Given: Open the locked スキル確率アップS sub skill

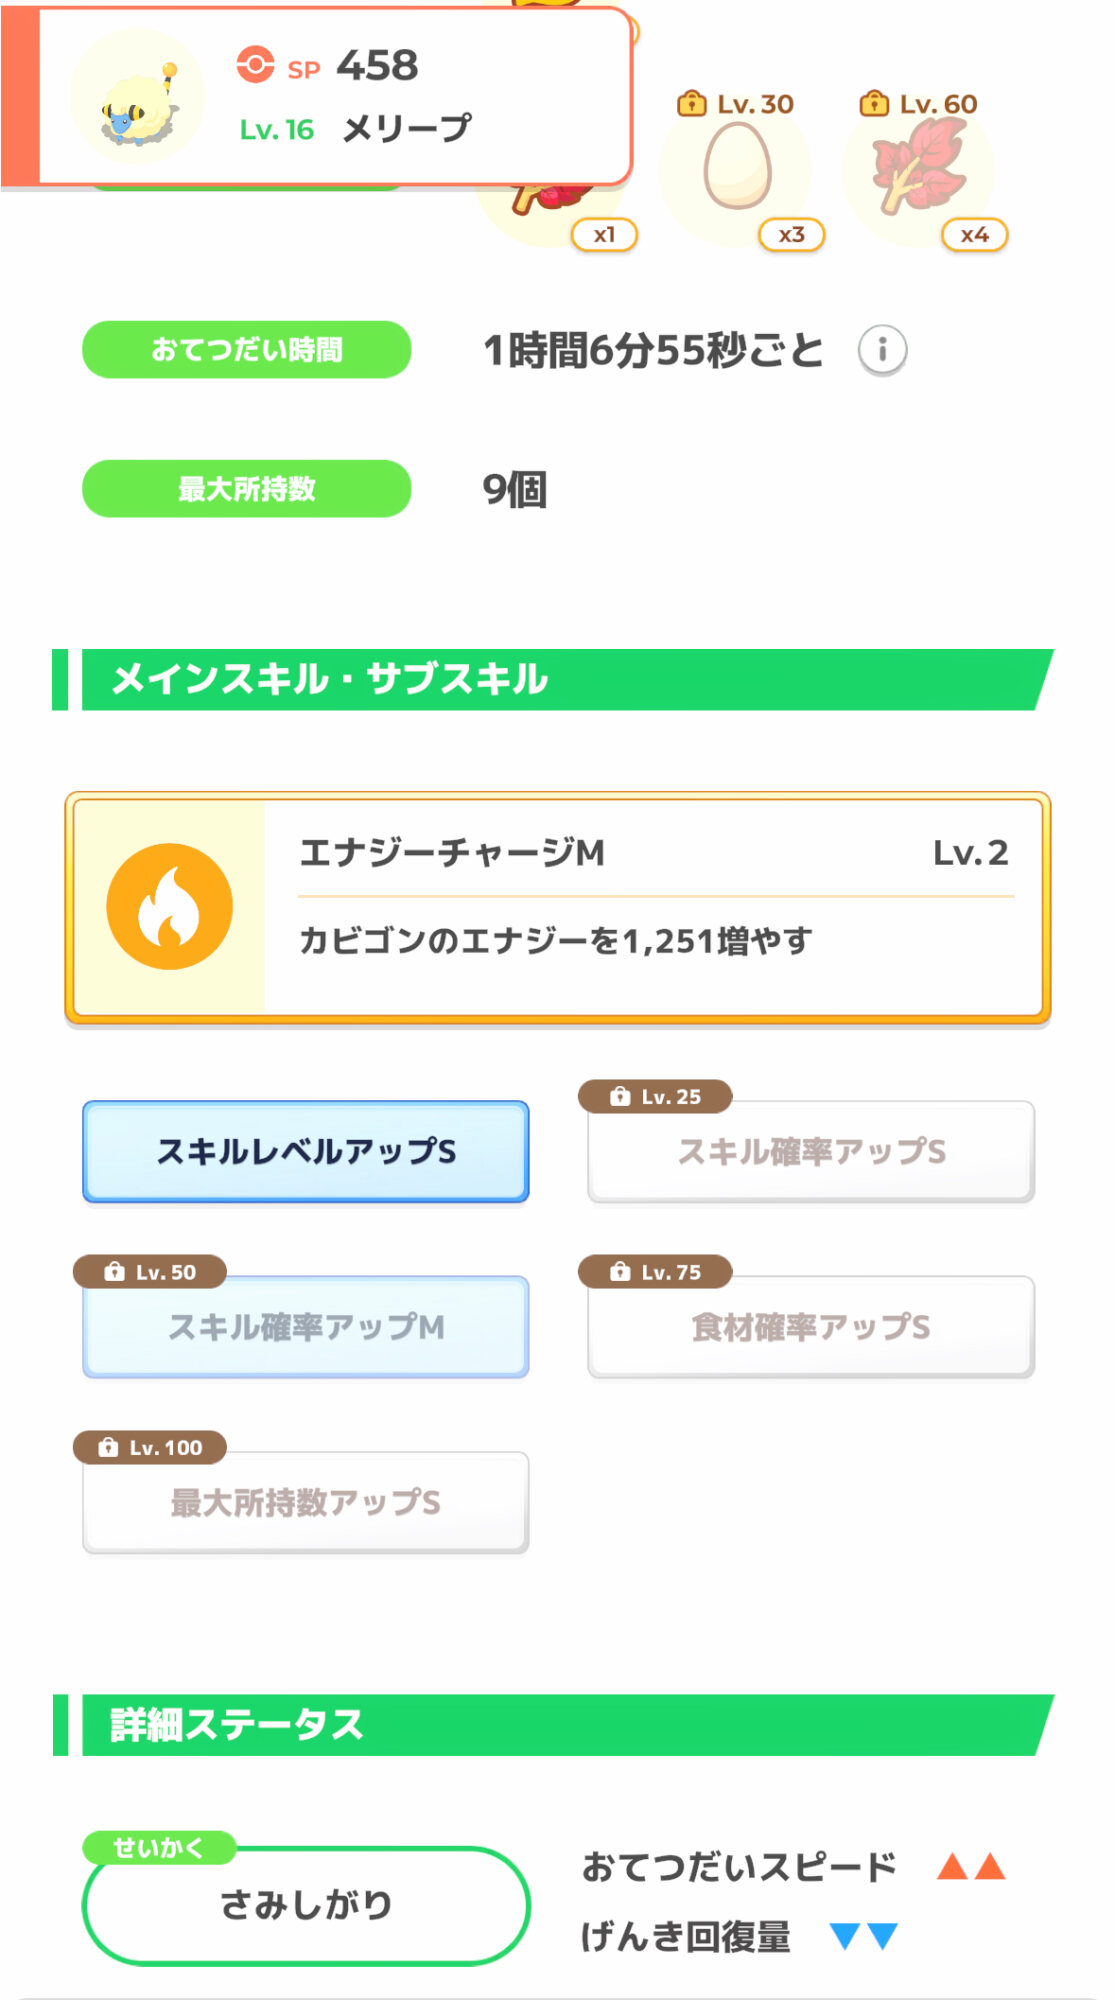Looking at the screenshot, I should (811, 1154).
